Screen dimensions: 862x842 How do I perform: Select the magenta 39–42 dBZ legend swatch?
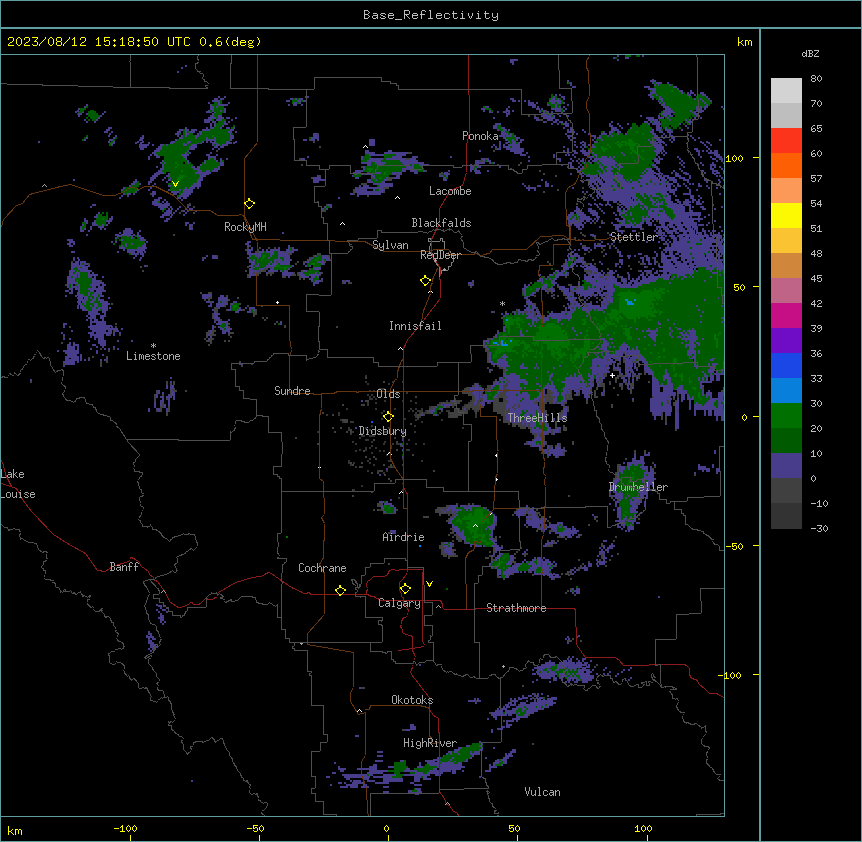(786, 315)
